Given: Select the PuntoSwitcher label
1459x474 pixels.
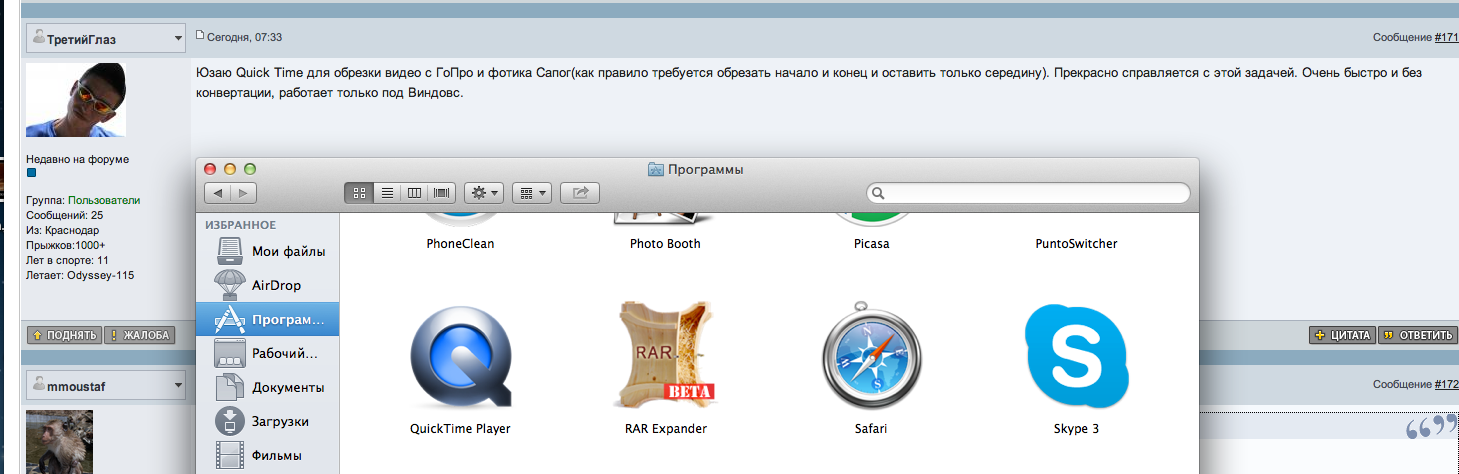Looking at the screenshot, I should pos(1076,243).
